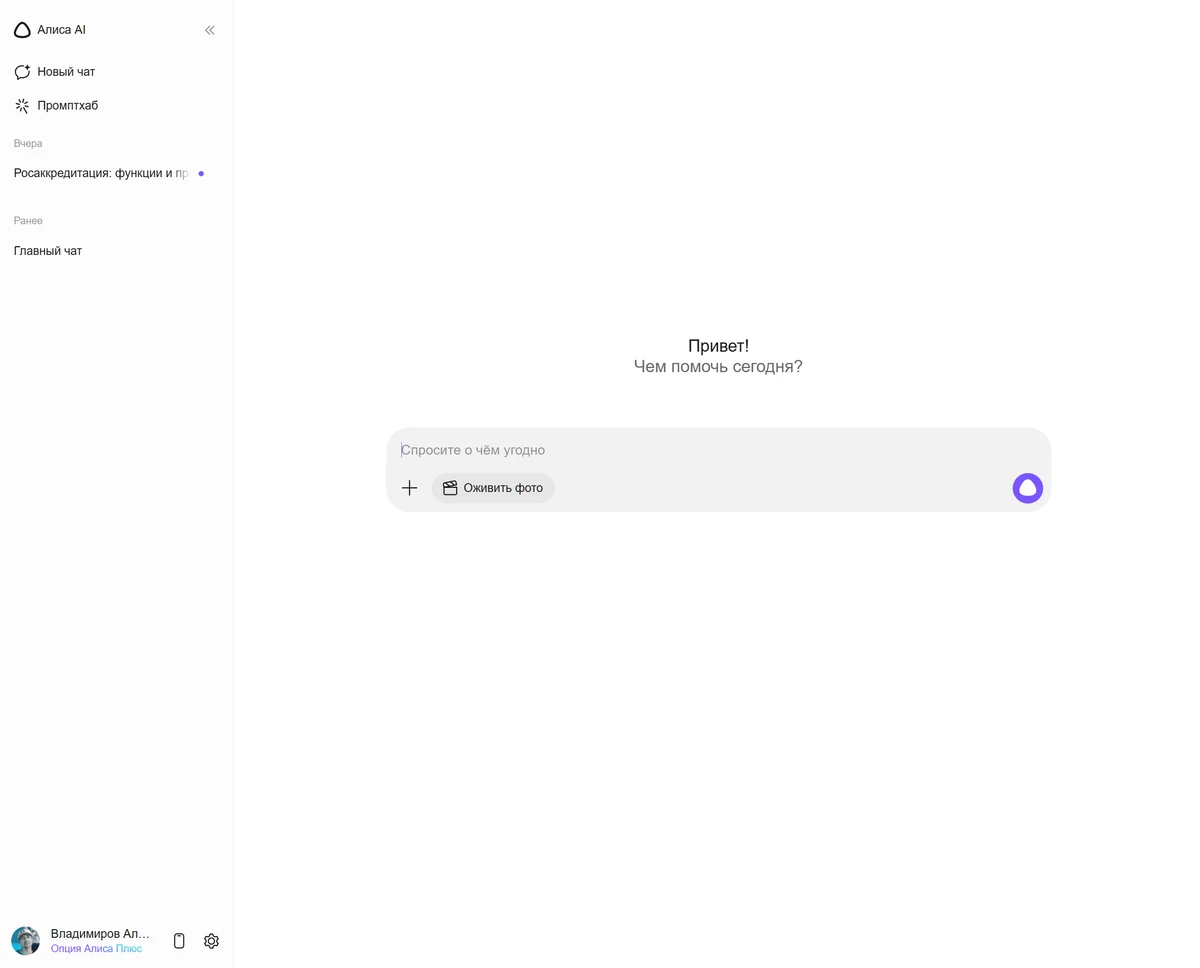The height and width of the screenshot is (968, 1200).
Task: Click the mobile phone icon
Action: (179, 941)
